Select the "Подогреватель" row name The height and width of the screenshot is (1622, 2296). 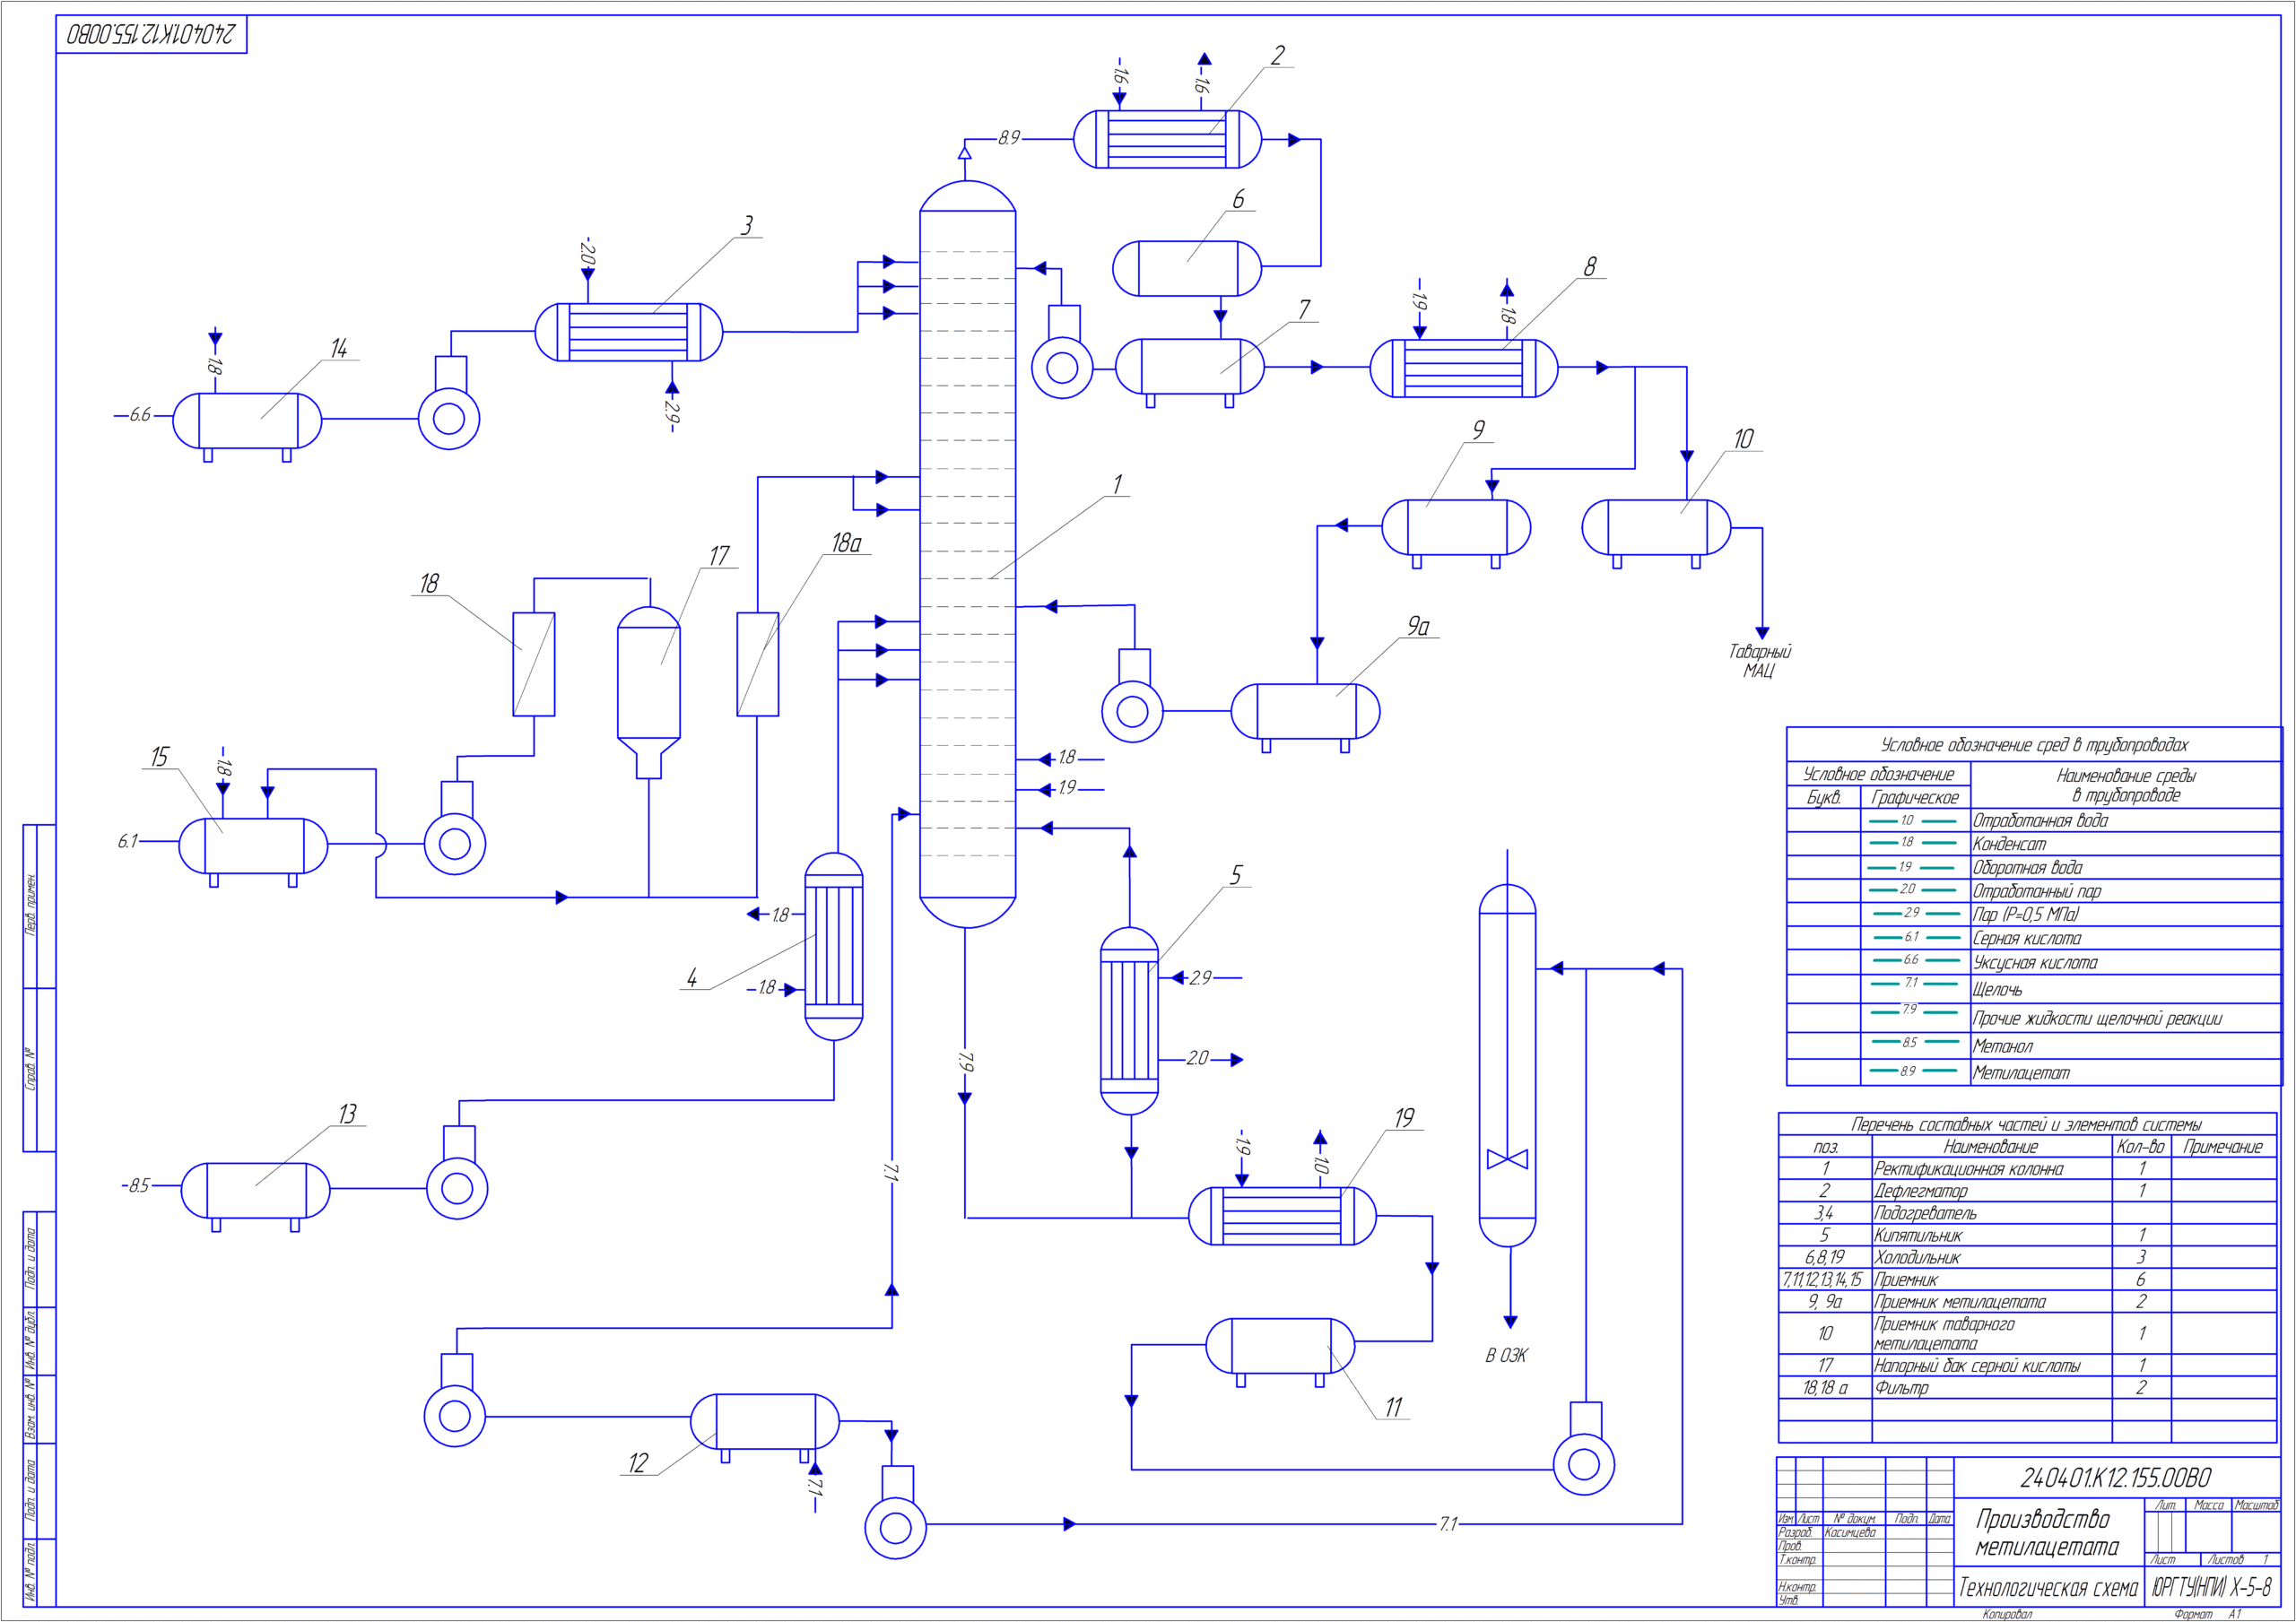[x=1926, y=1214]
